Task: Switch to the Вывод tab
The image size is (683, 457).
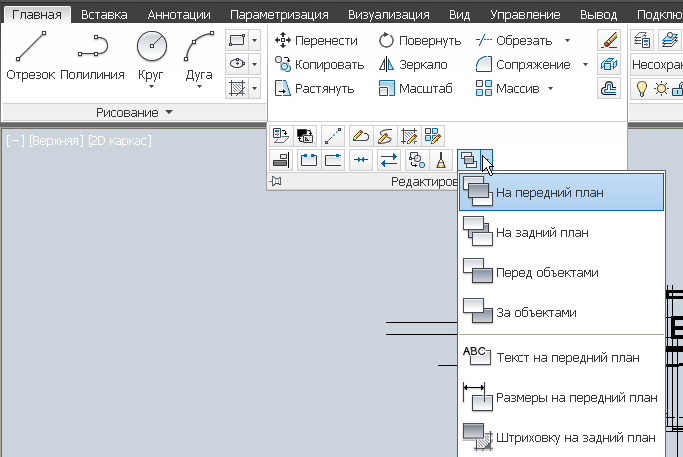Action: [598, 15]
